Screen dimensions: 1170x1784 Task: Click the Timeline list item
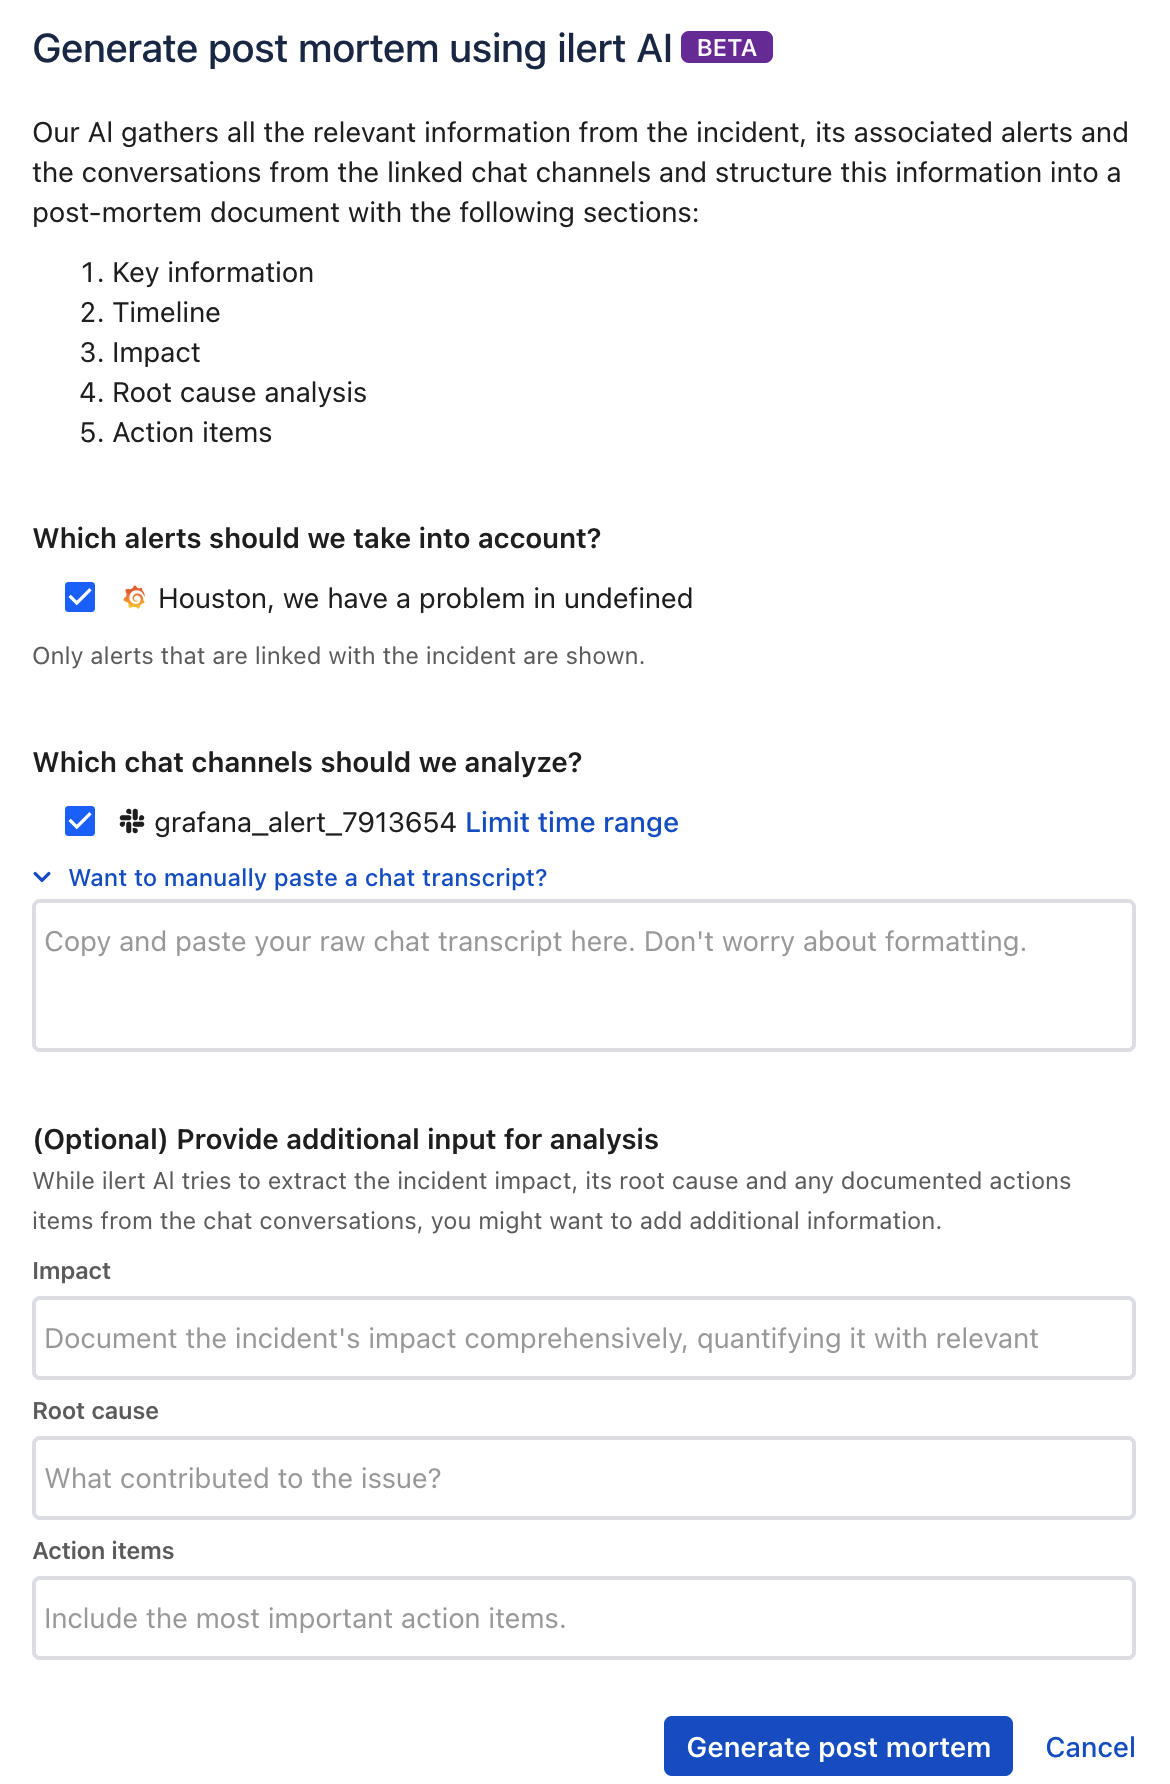(x=166, y=313)
